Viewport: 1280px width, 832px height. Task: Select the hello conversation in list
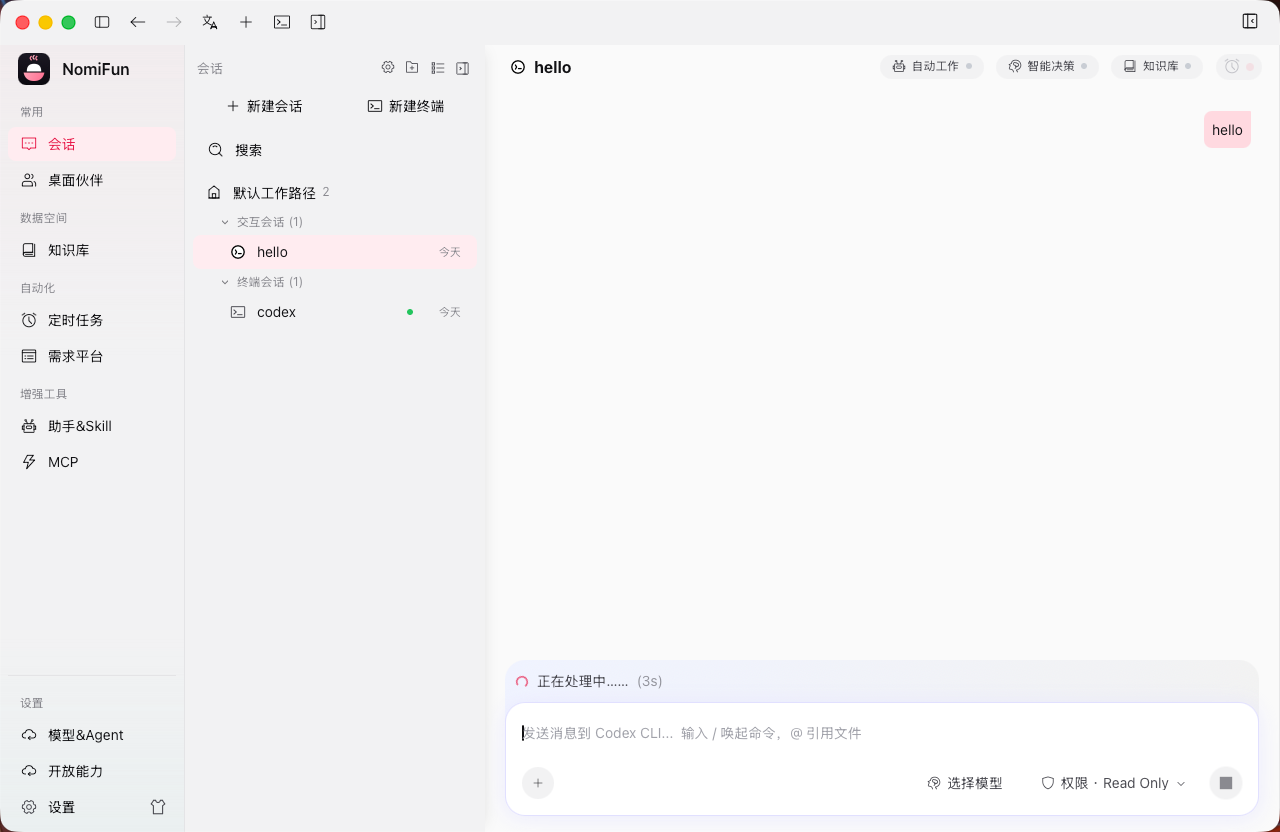(x=335, y=252)
